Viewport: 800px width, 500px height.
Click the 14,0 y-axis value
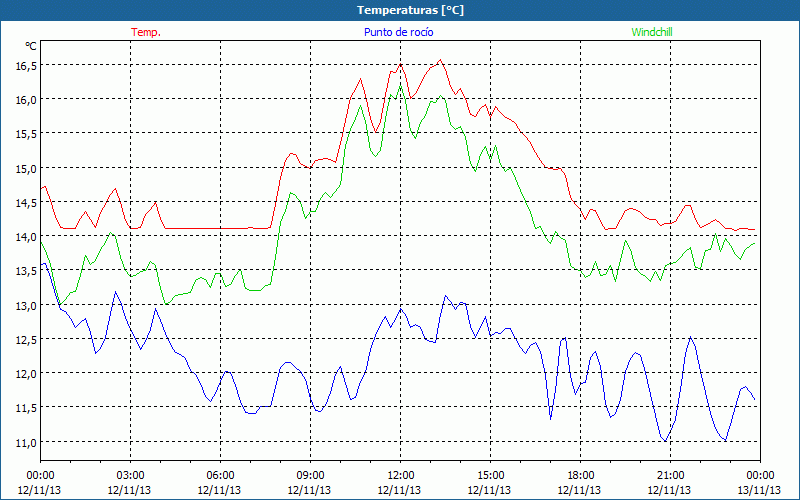26,237
